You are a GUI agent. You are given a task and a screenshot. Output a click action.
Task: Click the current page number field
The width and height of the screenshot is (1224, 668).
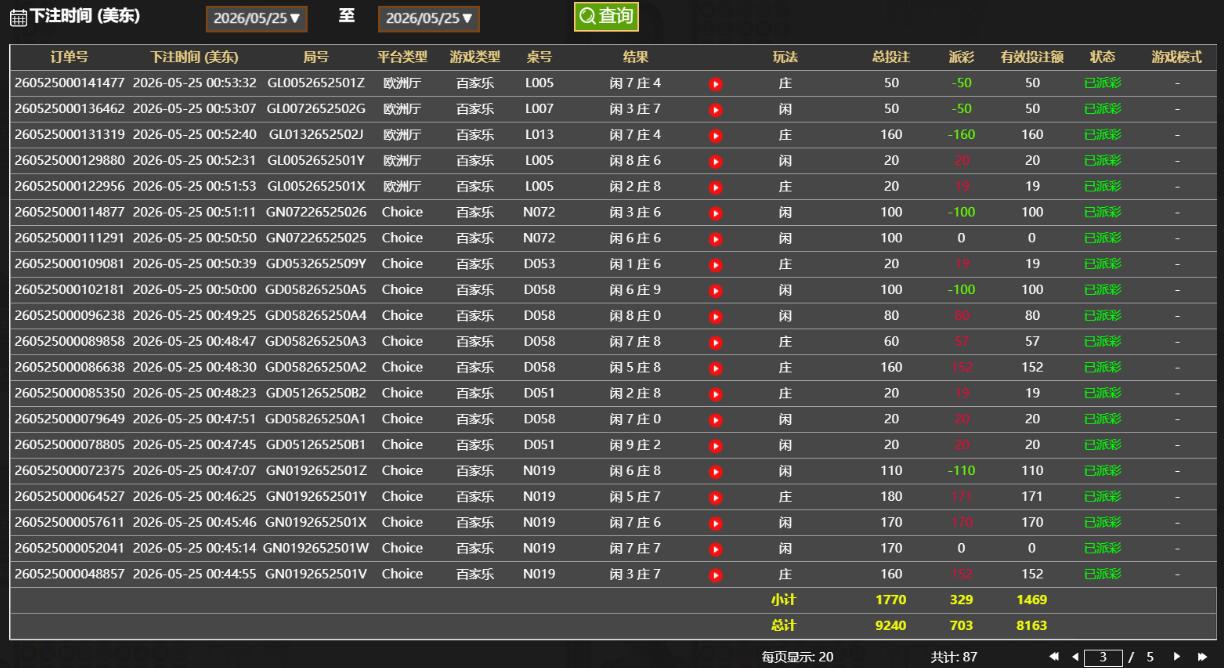[1105, 657]
